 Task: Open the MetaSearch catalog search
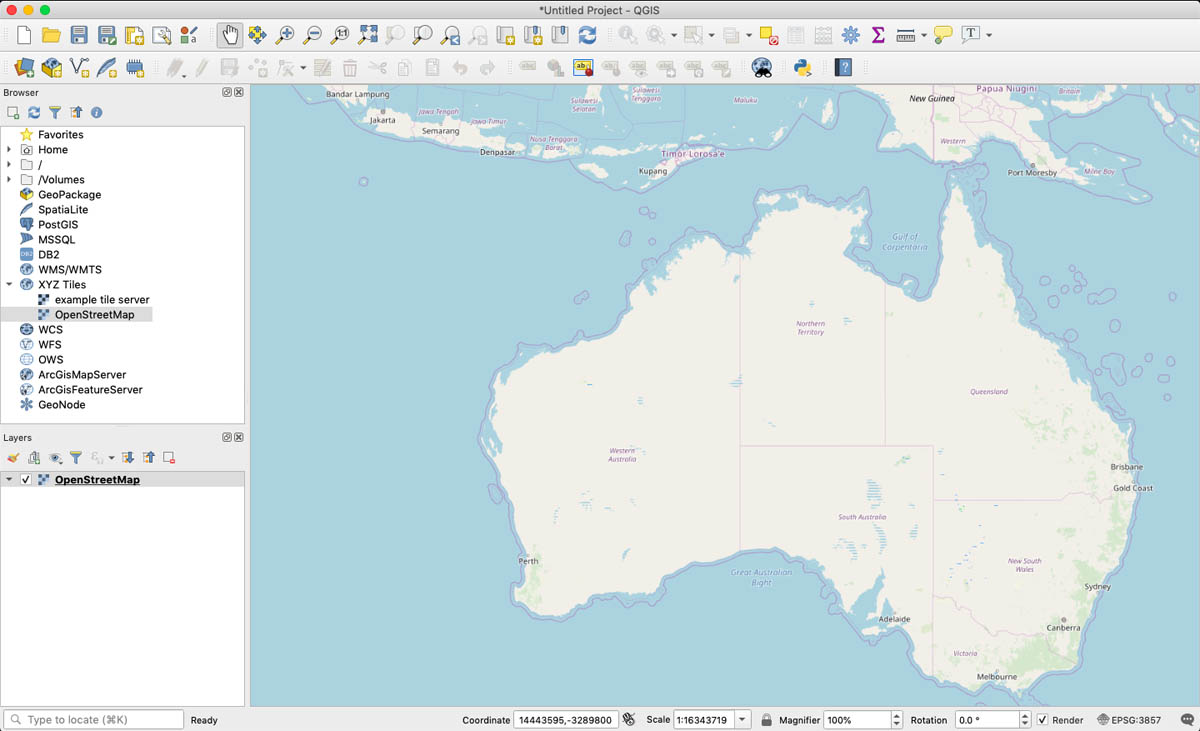click(762, 70)
